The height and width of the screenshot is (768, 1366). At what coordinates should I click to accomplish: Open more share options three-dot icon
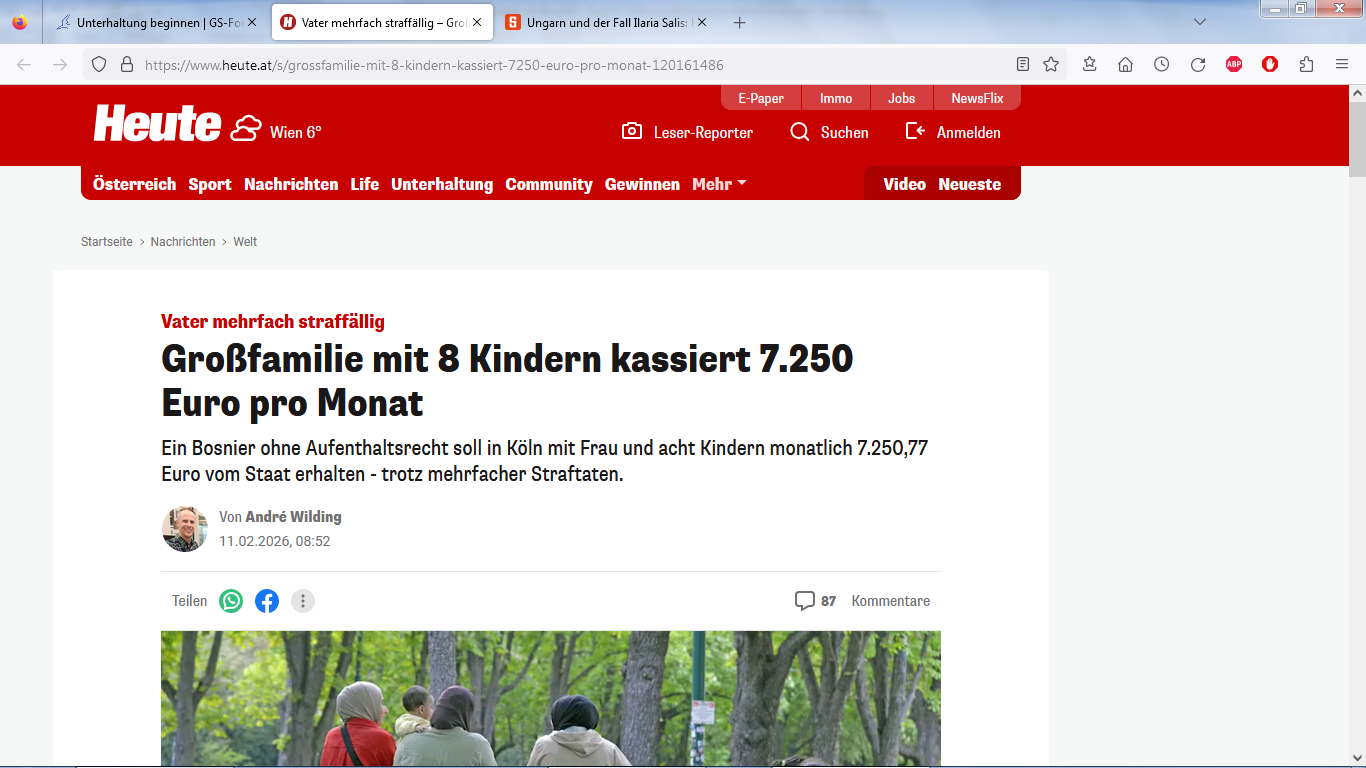click(x=303, y=601)
